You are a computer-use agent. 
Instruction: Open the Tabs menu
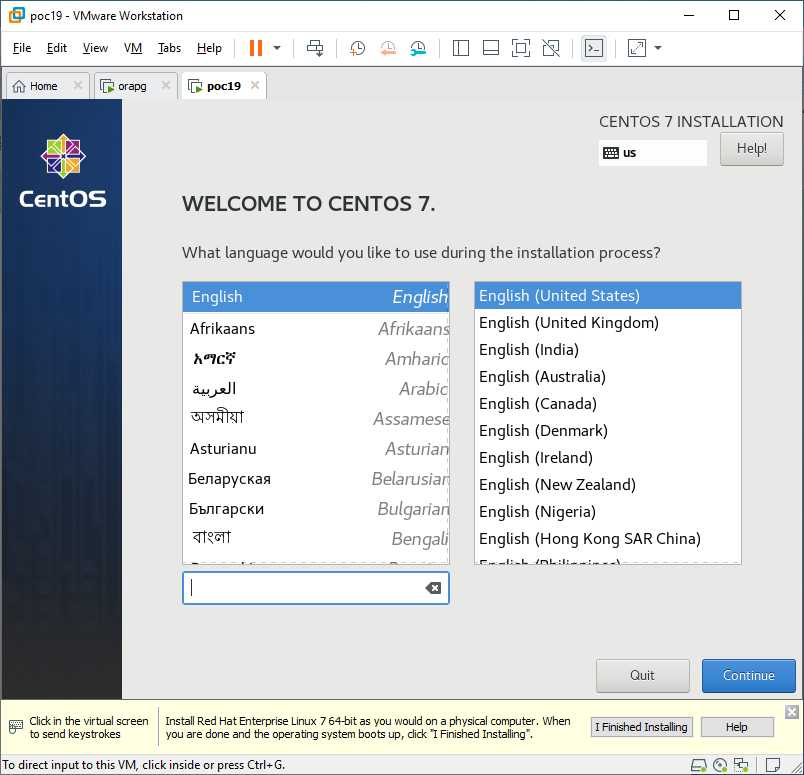pos(169,48)
